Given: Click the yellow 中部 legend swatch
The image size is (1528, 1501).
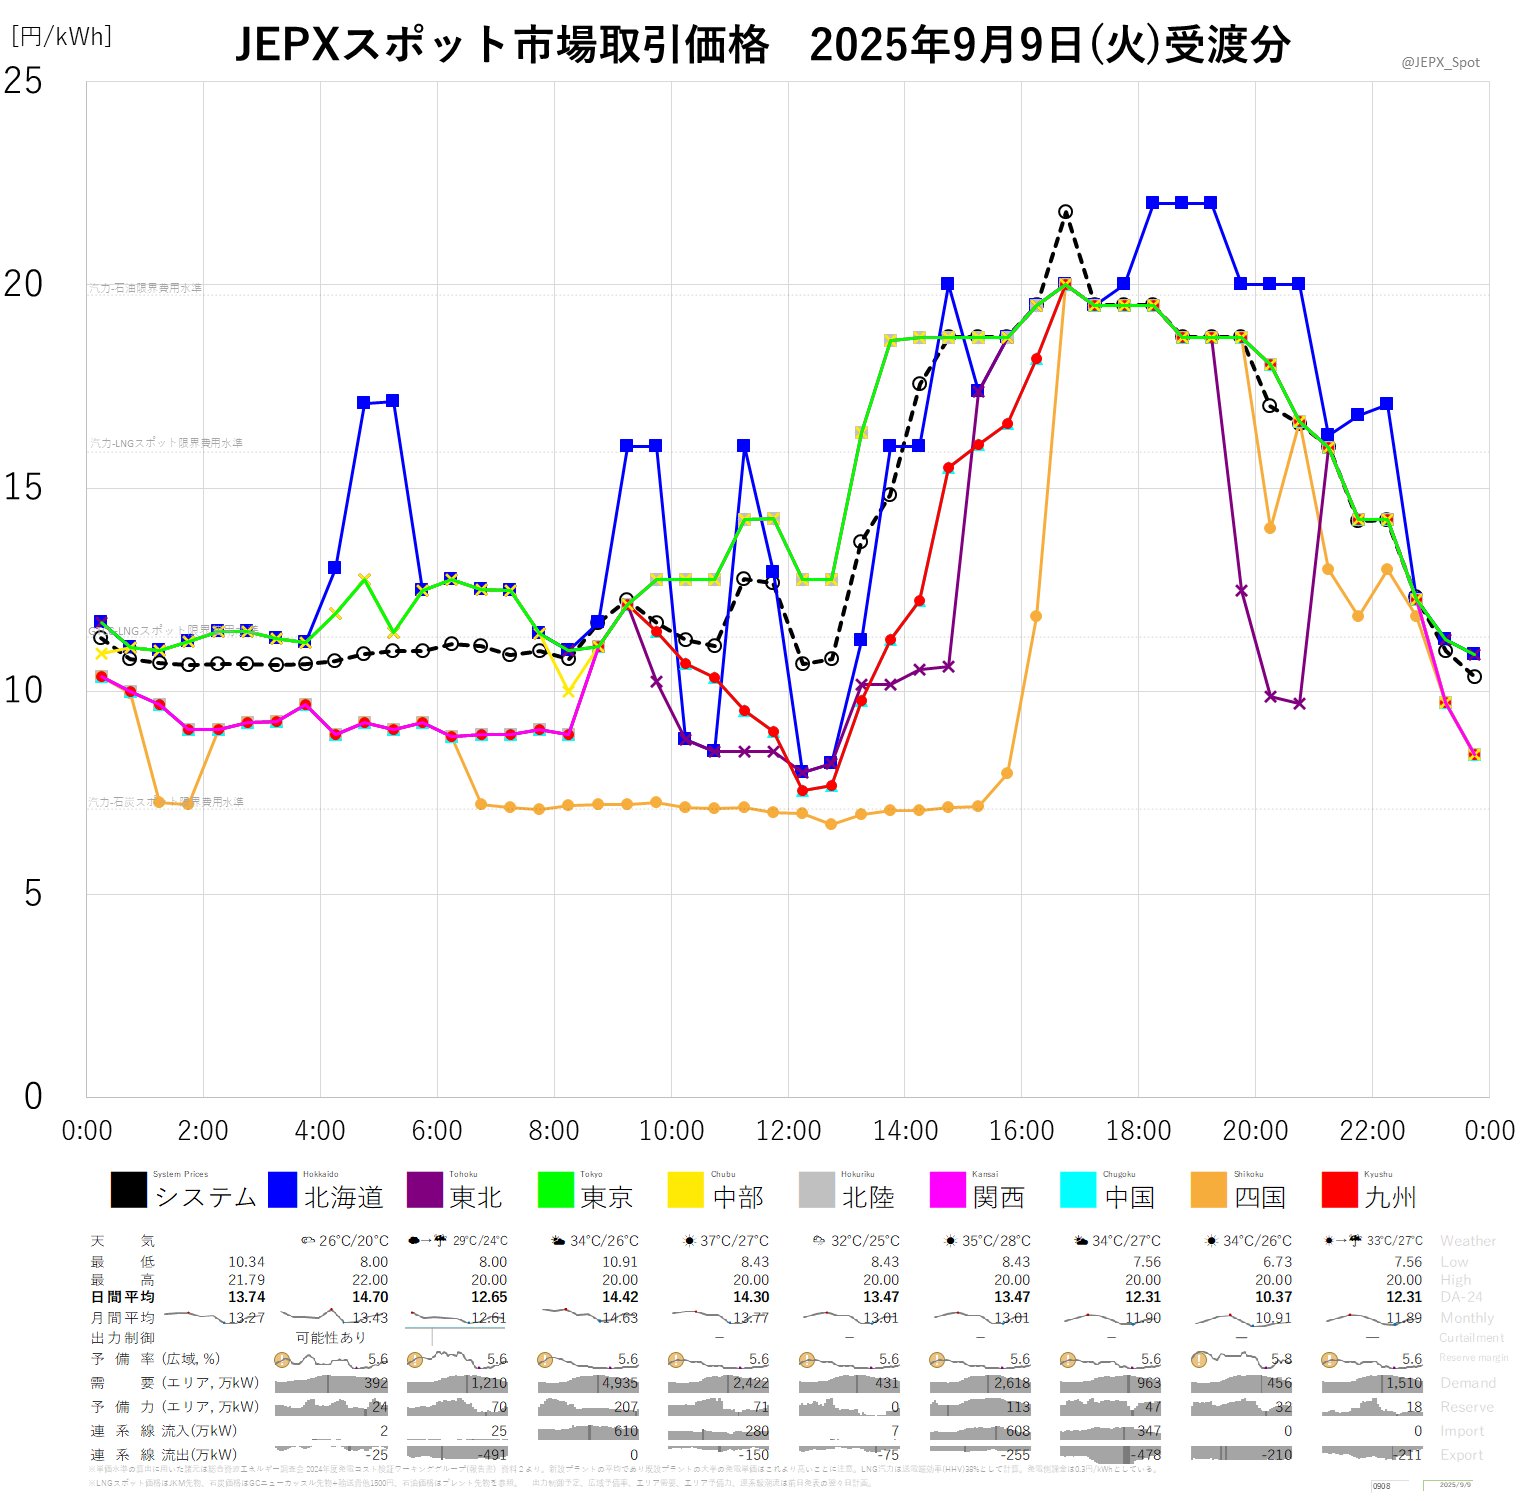Looking at the screenshot, I should tap(686, 1190).
